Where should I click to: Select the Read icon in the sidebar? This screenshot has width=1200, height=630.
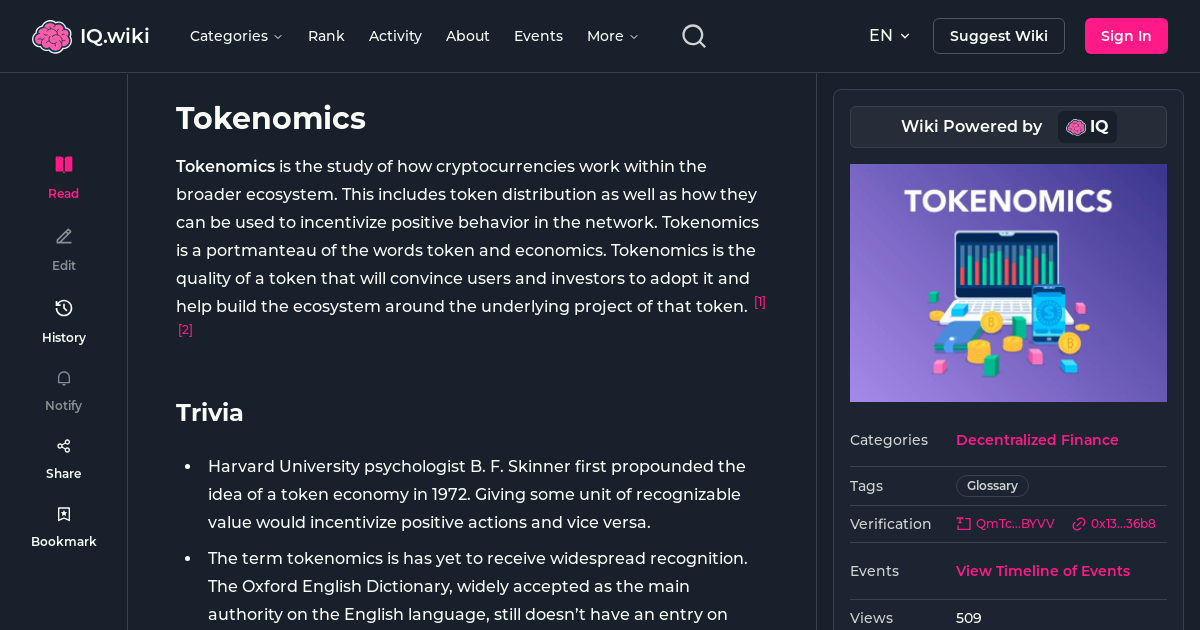point(63,163)
